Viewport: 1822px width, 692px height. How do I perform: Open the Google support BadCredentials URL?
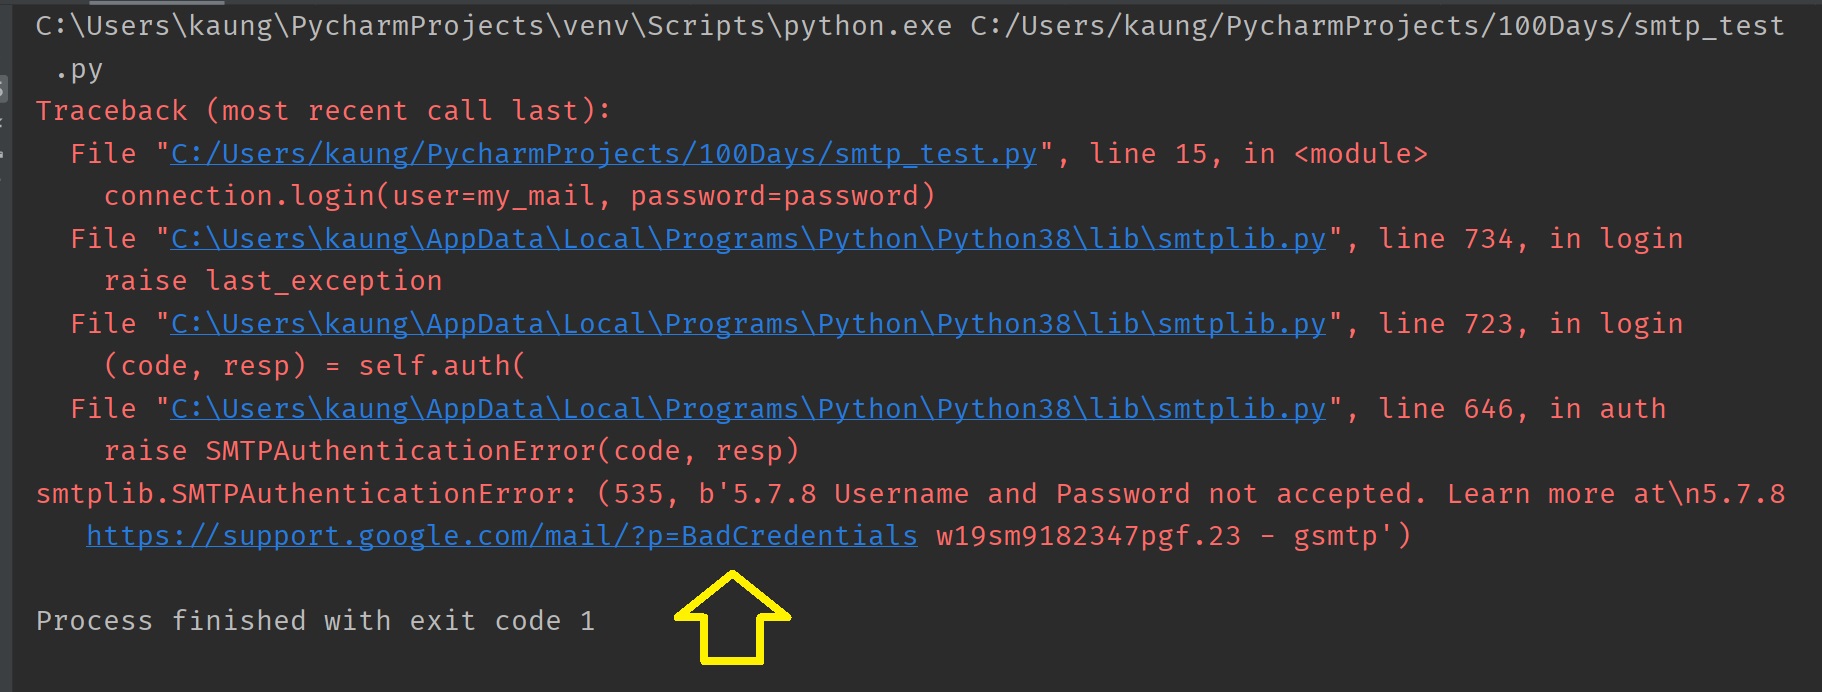tap(501, 536)
